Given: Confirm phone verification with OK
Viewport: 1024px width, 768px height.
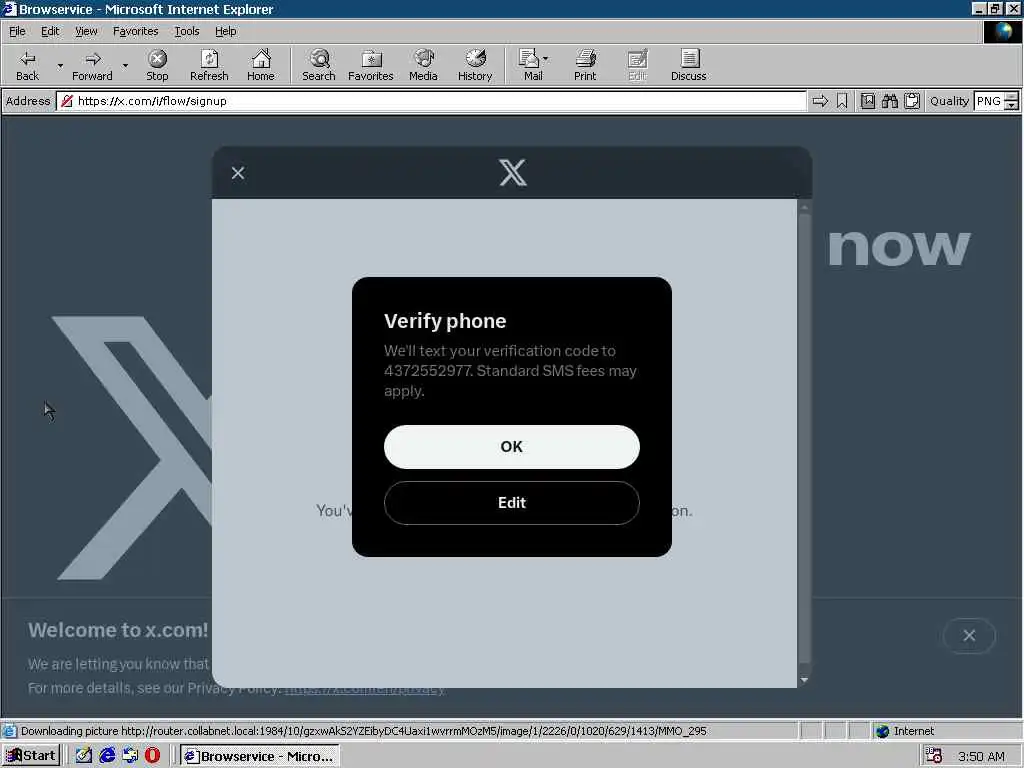Looking at the screenshot, I should pyautogui.click(x=511, y=447).
